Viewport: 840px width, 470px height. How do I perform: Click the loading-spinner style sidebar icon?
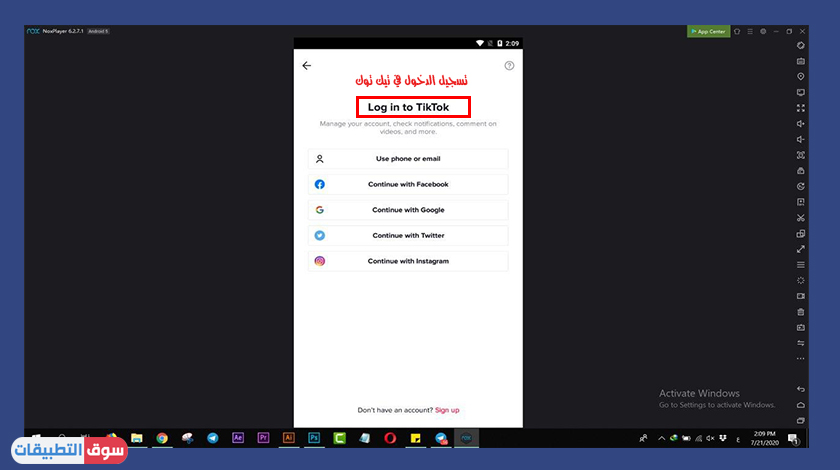click(800, 280)
